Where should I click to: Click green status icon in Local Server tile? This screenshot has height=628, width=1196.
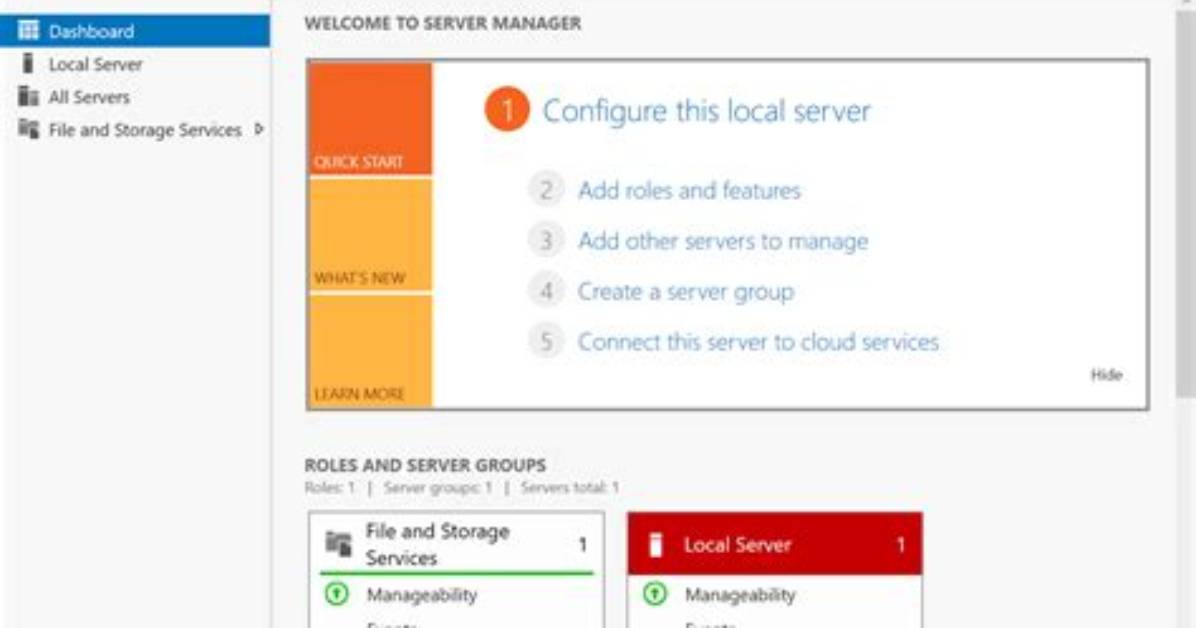point(654,594)
